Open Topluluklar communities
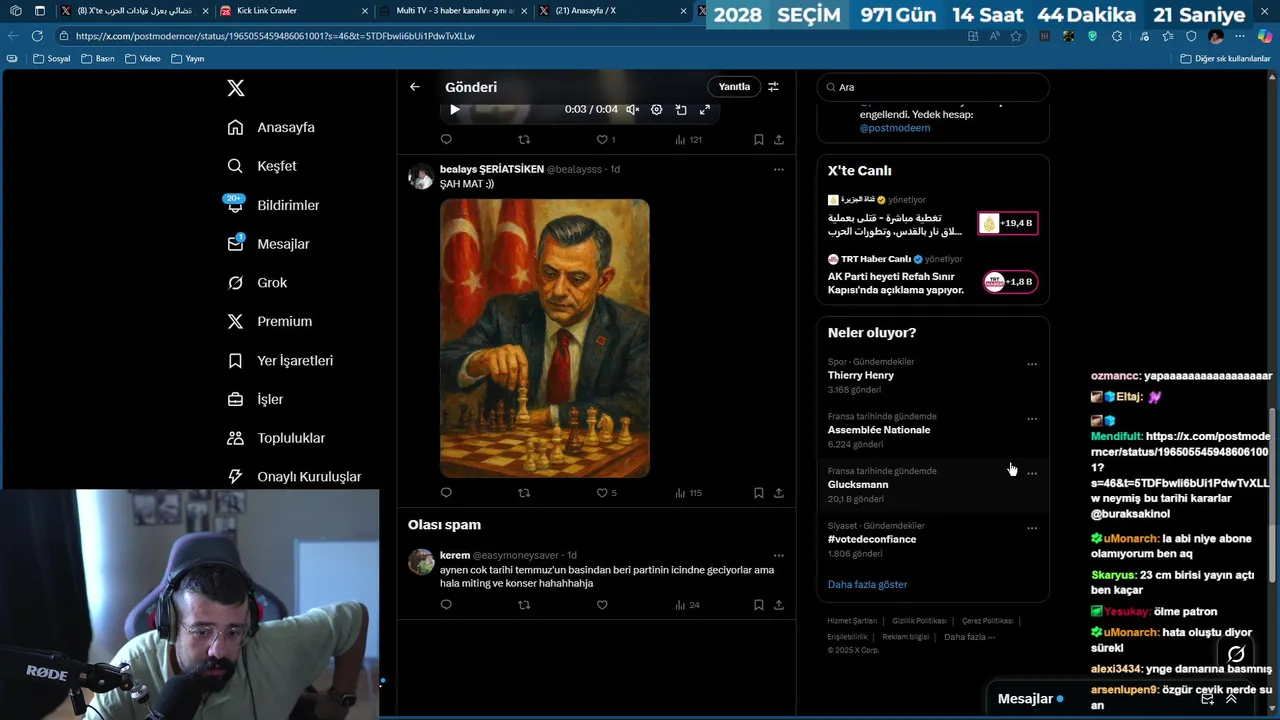 click(x=276, y=438)
